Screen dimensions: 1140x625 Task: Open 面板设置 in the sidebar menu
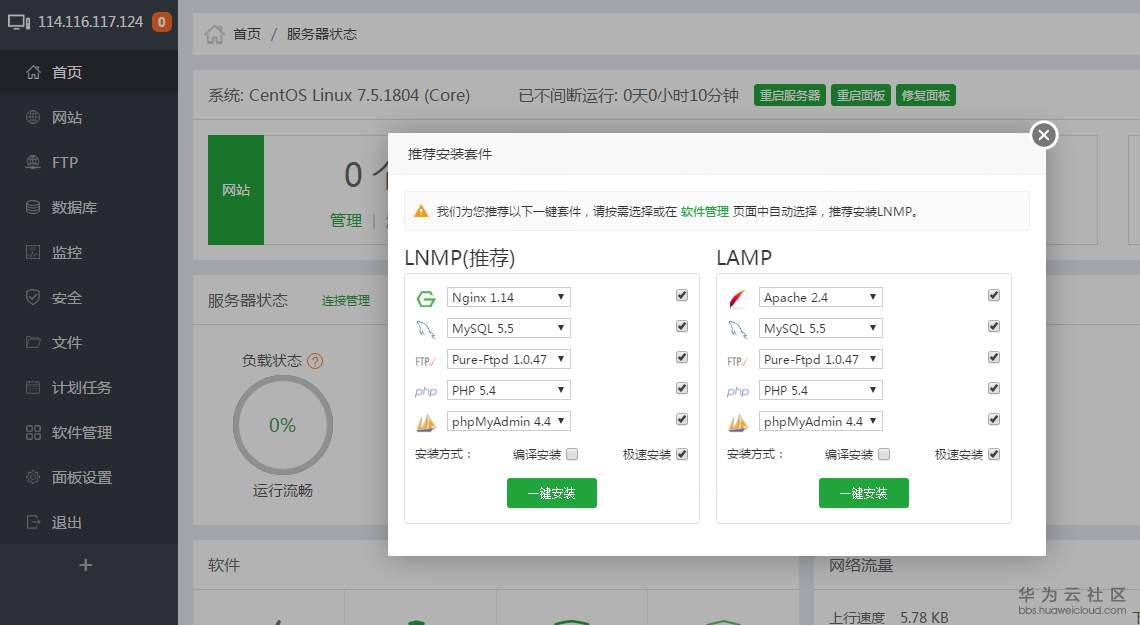pyautogui.click(x=89, y=477)
